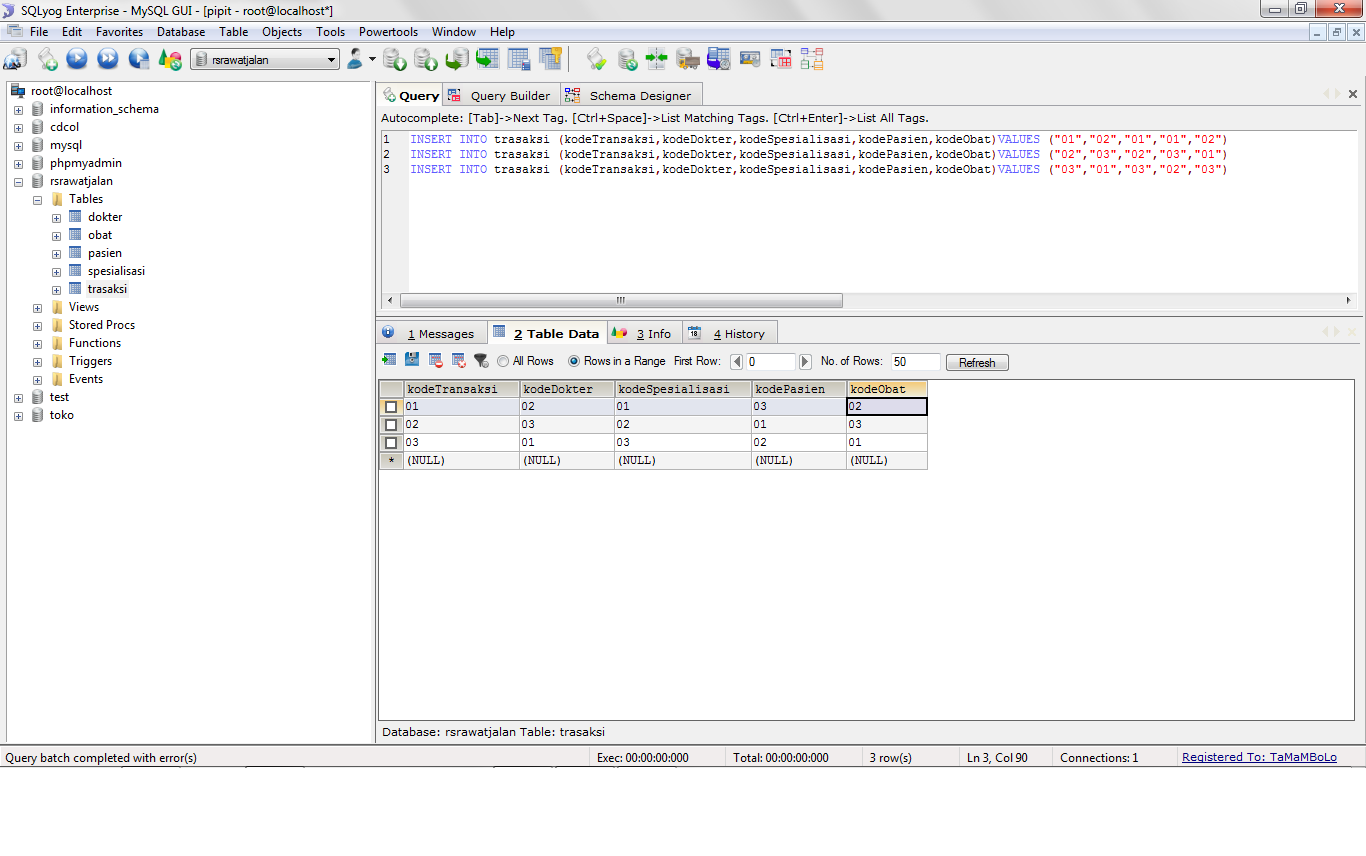Open the Query Builder tab
The height and width of the screenshot is (856, 1366).
pyautogui.click(x=499, y=95)
